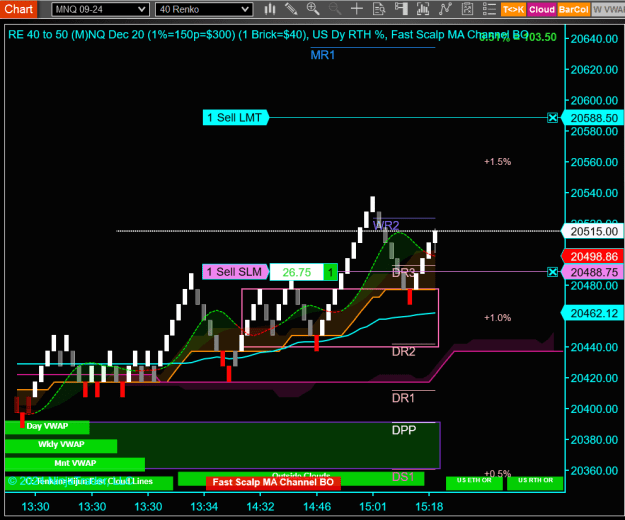Open the data box document icon
The width and height of the screenshot is (625, 520).
click(x=379, y=9)
